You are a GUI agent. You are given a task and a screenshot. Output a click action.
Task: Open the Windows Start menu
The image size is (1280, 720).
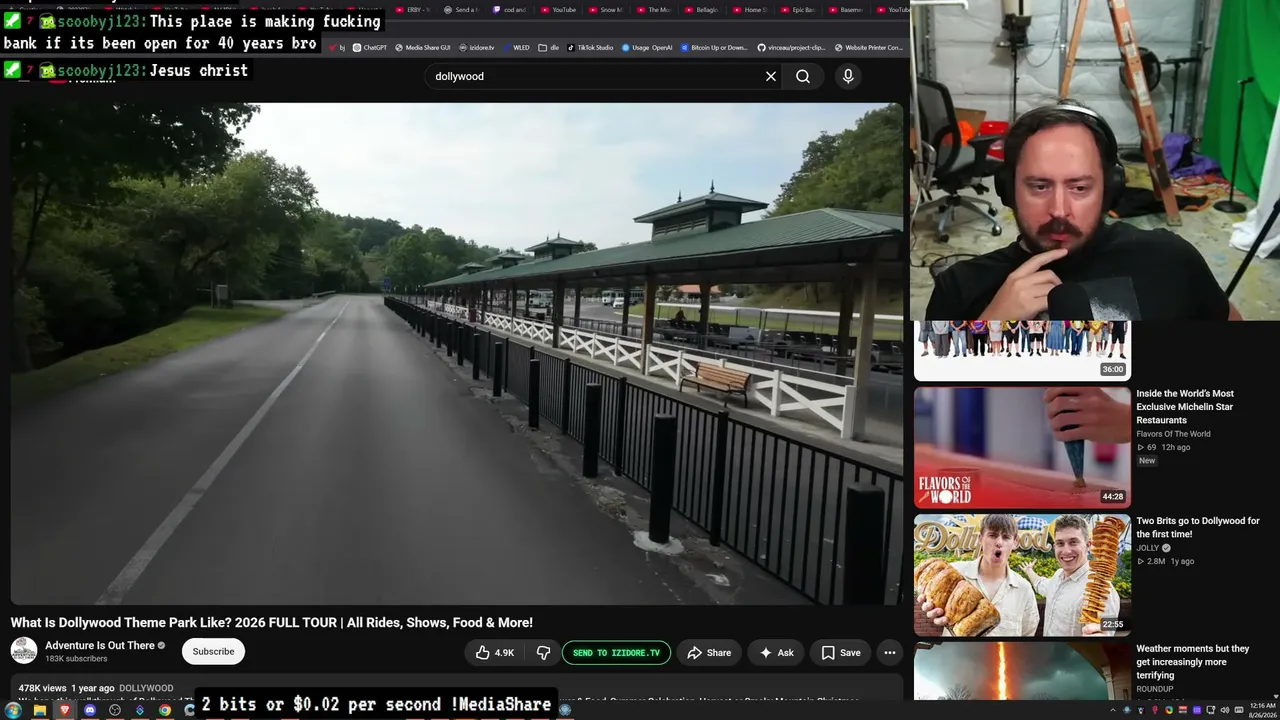tap(13, 711)
